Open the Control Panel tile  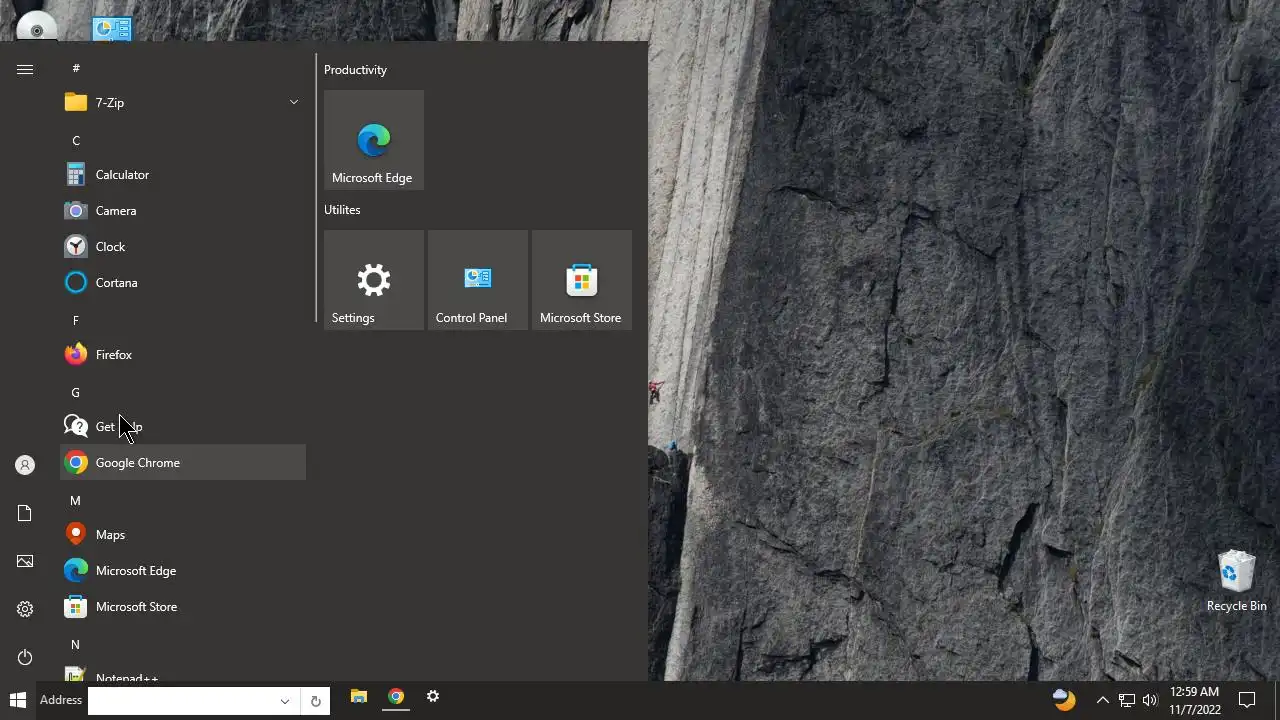[478, 280]
